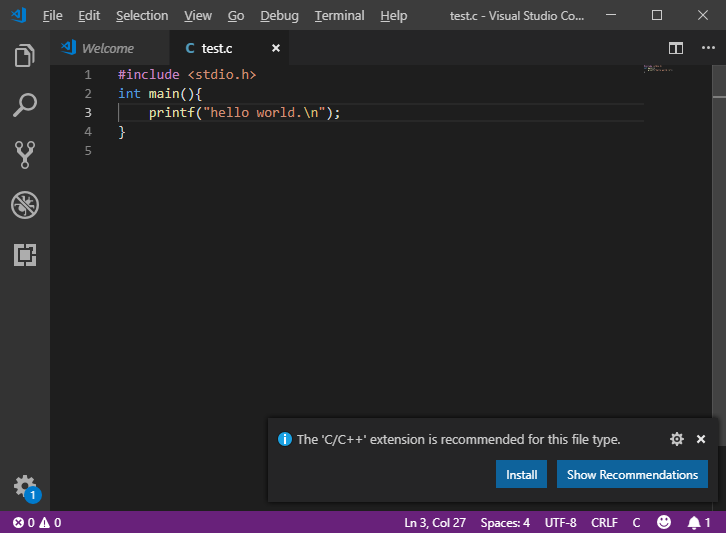The height and width of the screenshot is (533, 726).
Task: Open the Extensions view
Action: 25,255
